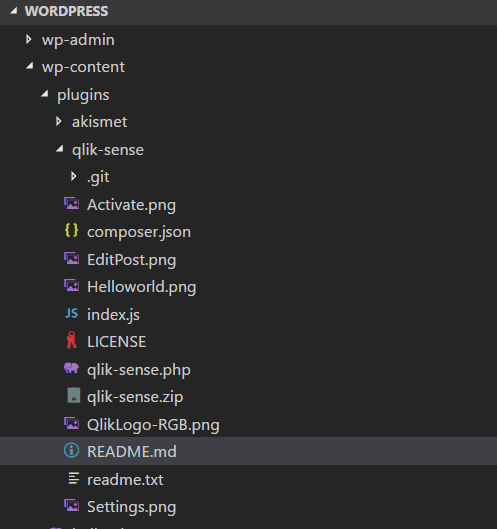Expand the wp-admin folder arrow
Image resolution: width=497 pixels, height=529 pixels.
[x=29, y=39]
